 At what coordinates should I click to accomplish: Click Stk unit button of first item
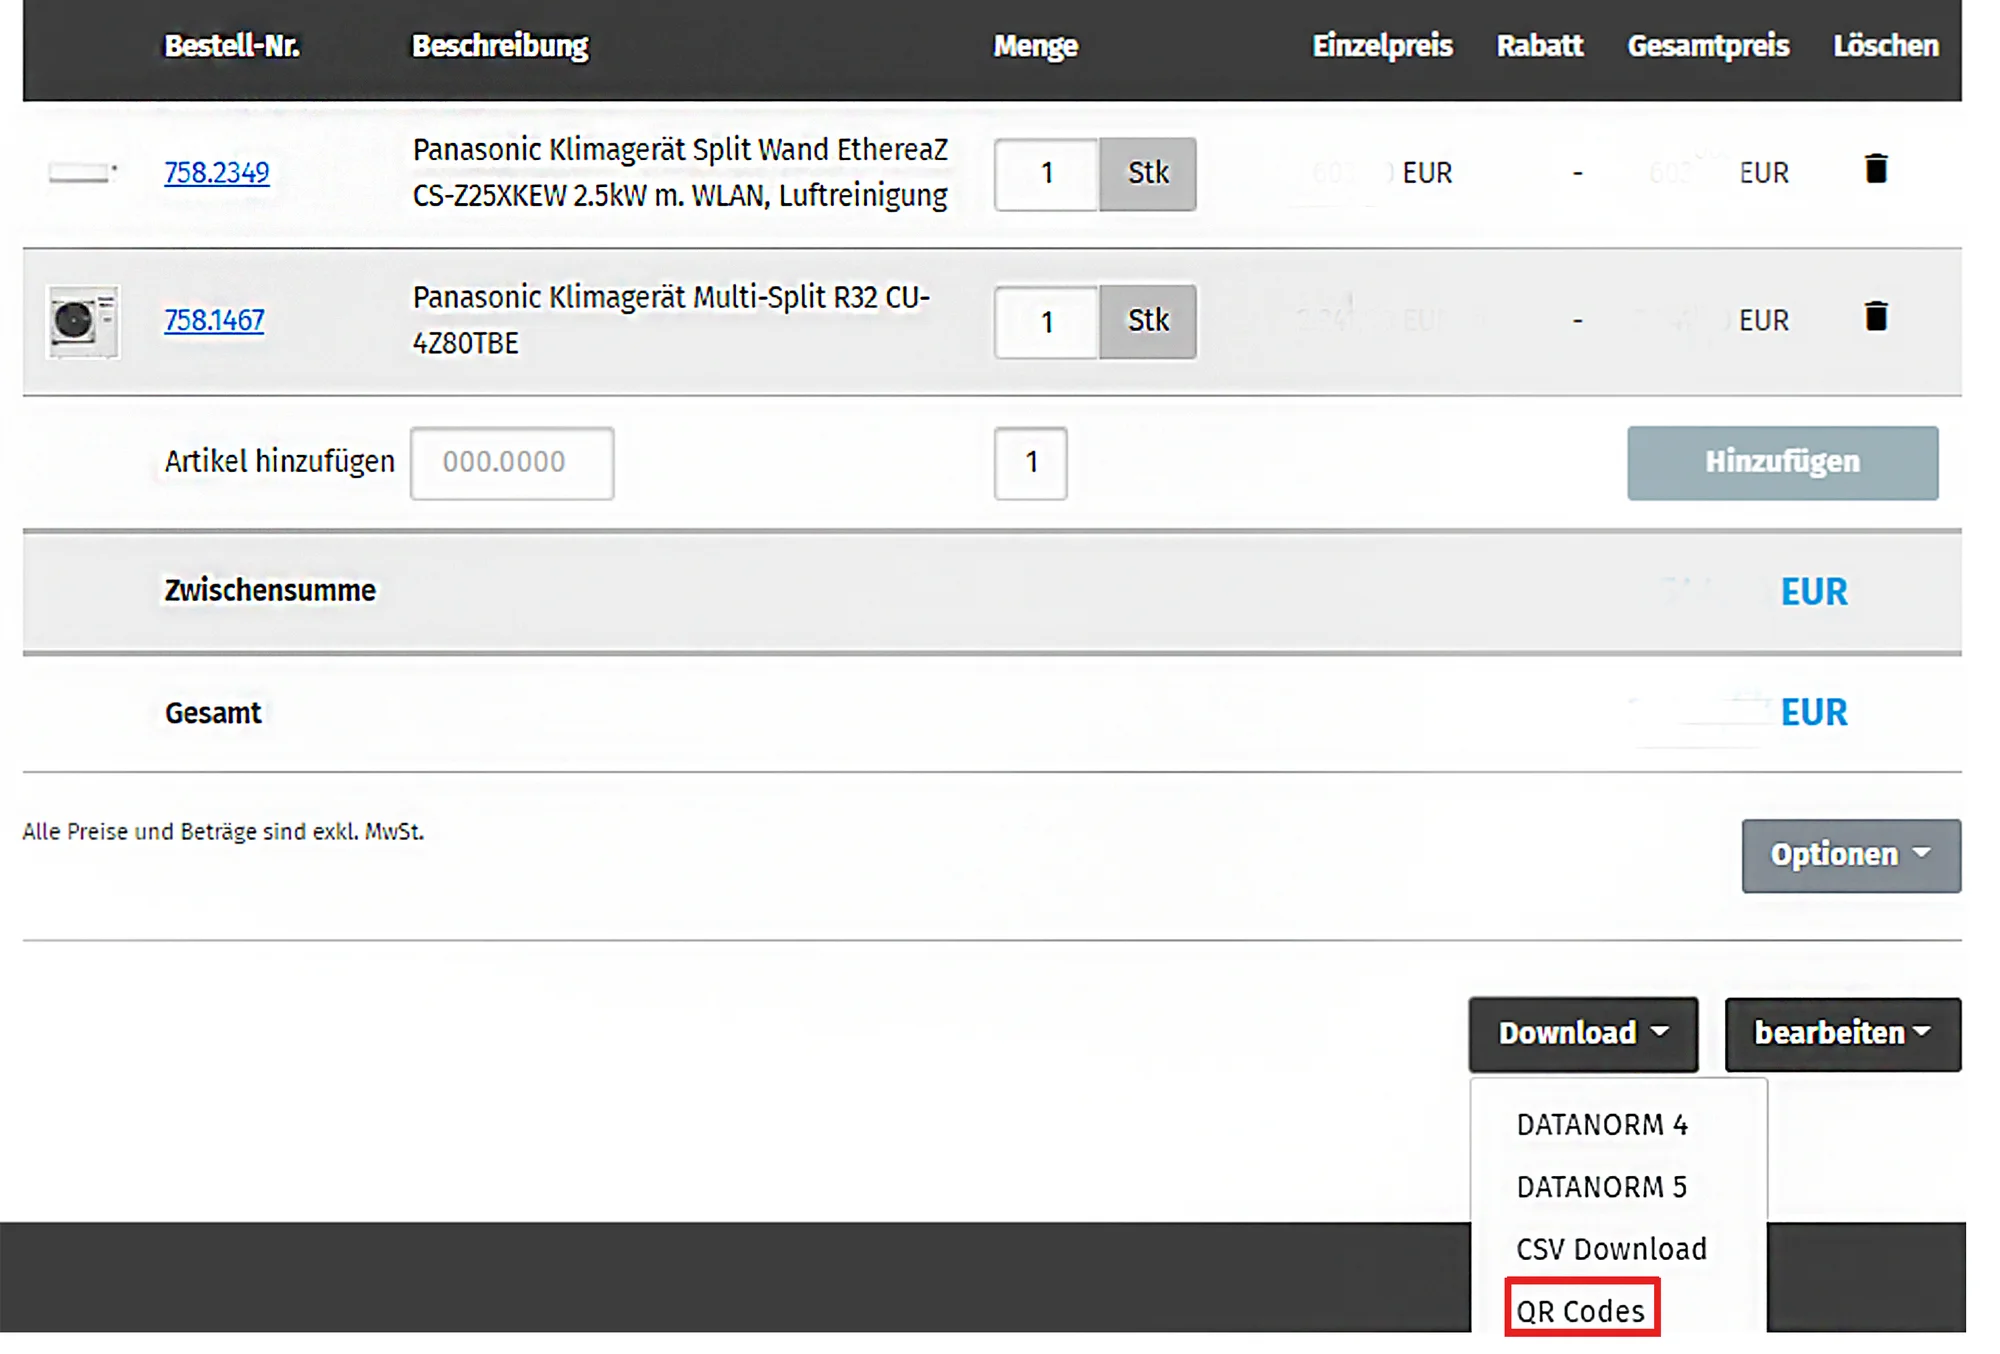[x=1147, y=174]
